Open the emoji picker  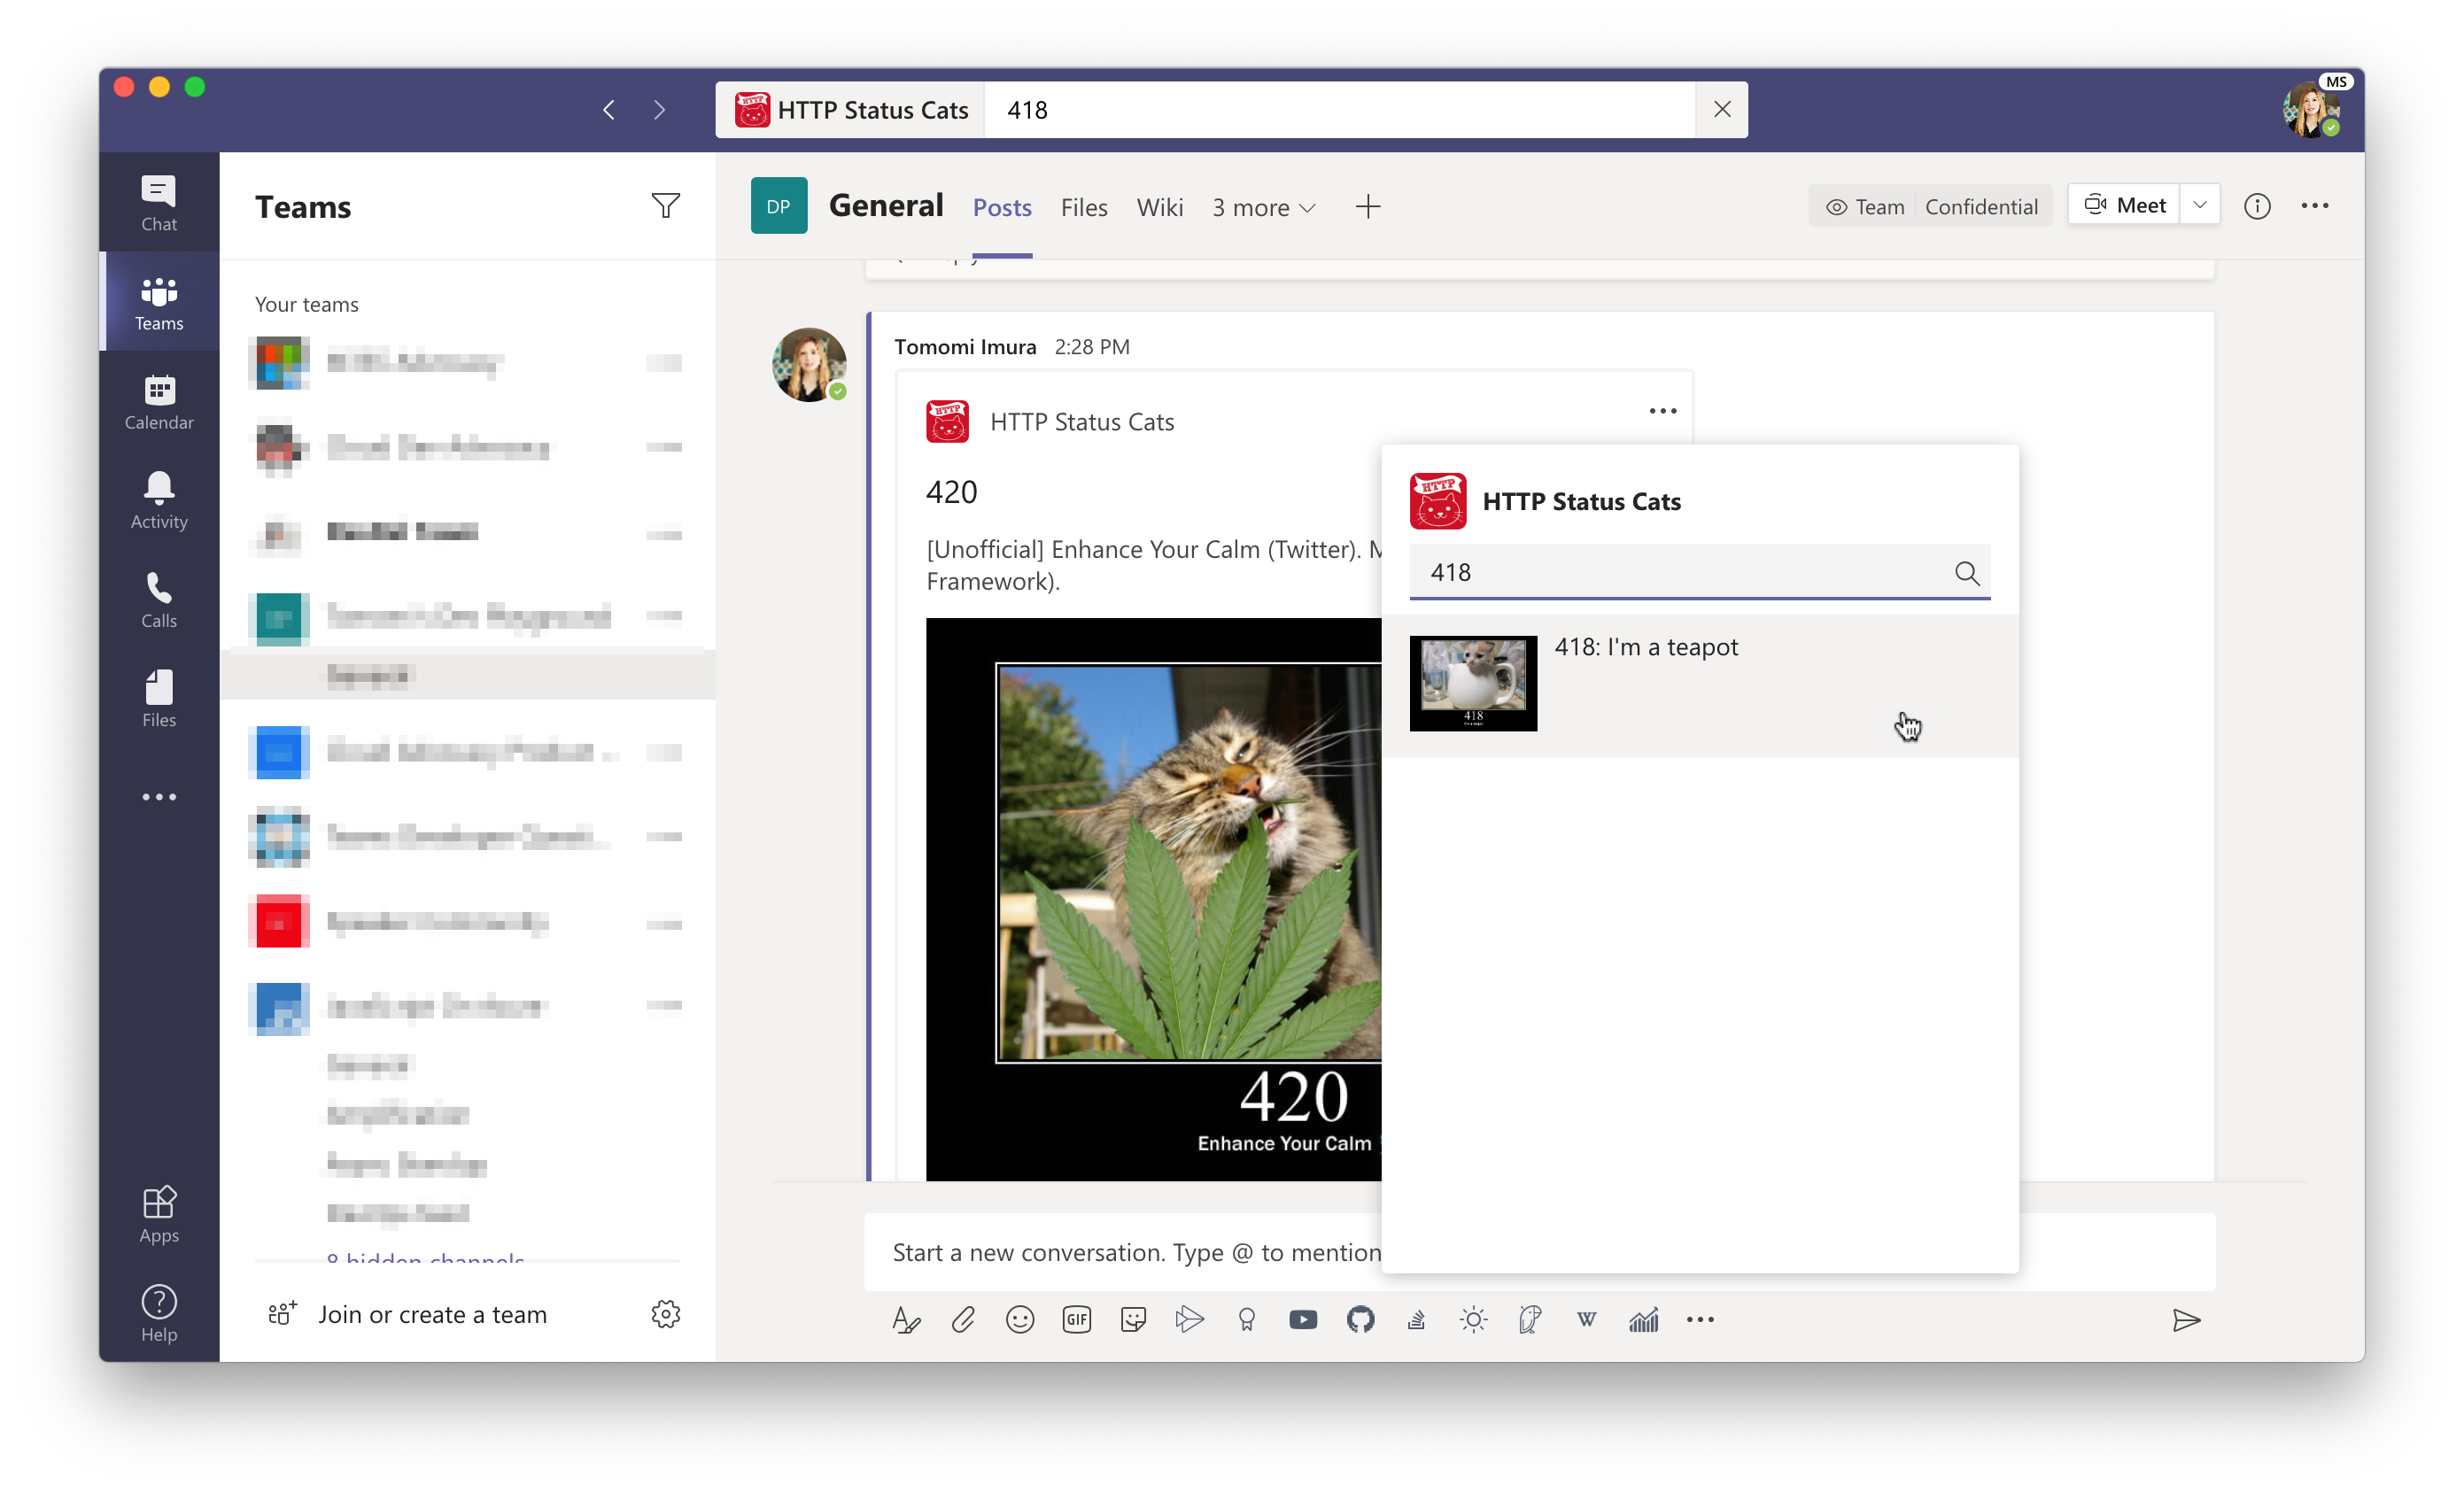pos(1020,1320)
